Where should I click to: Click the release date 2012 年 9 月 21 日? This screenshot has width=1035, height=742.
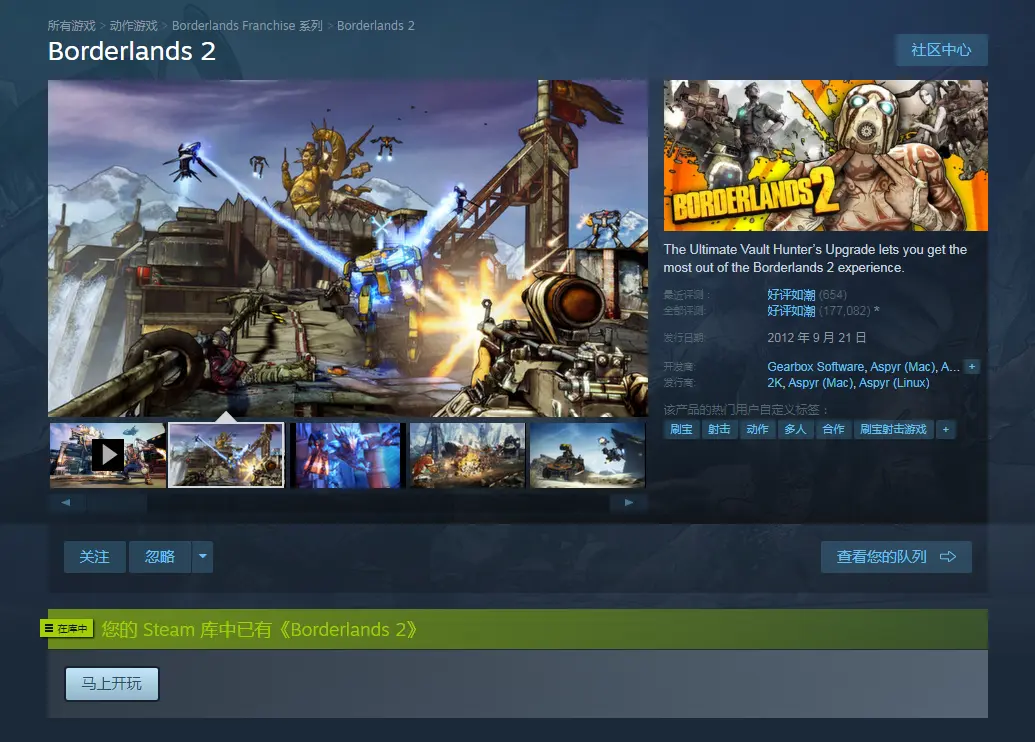click(817, 338)
